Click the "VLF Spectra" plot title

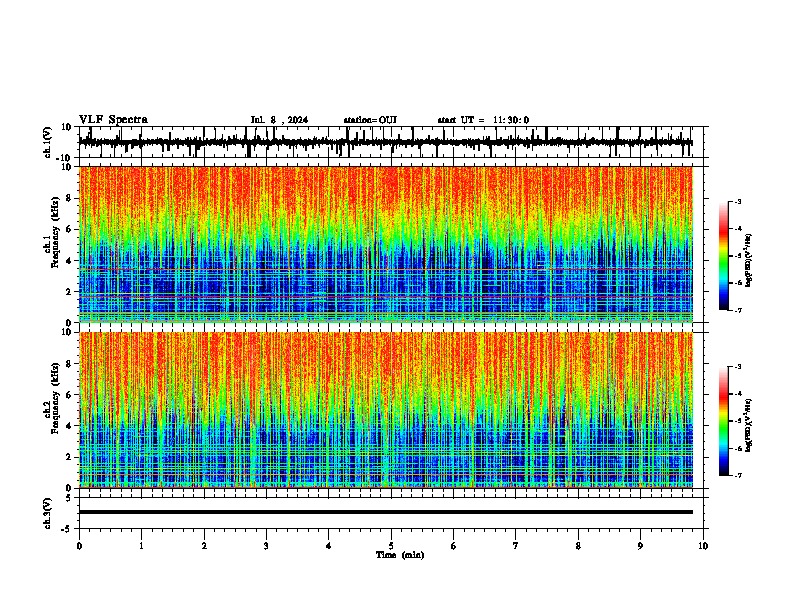pos(113,120)
